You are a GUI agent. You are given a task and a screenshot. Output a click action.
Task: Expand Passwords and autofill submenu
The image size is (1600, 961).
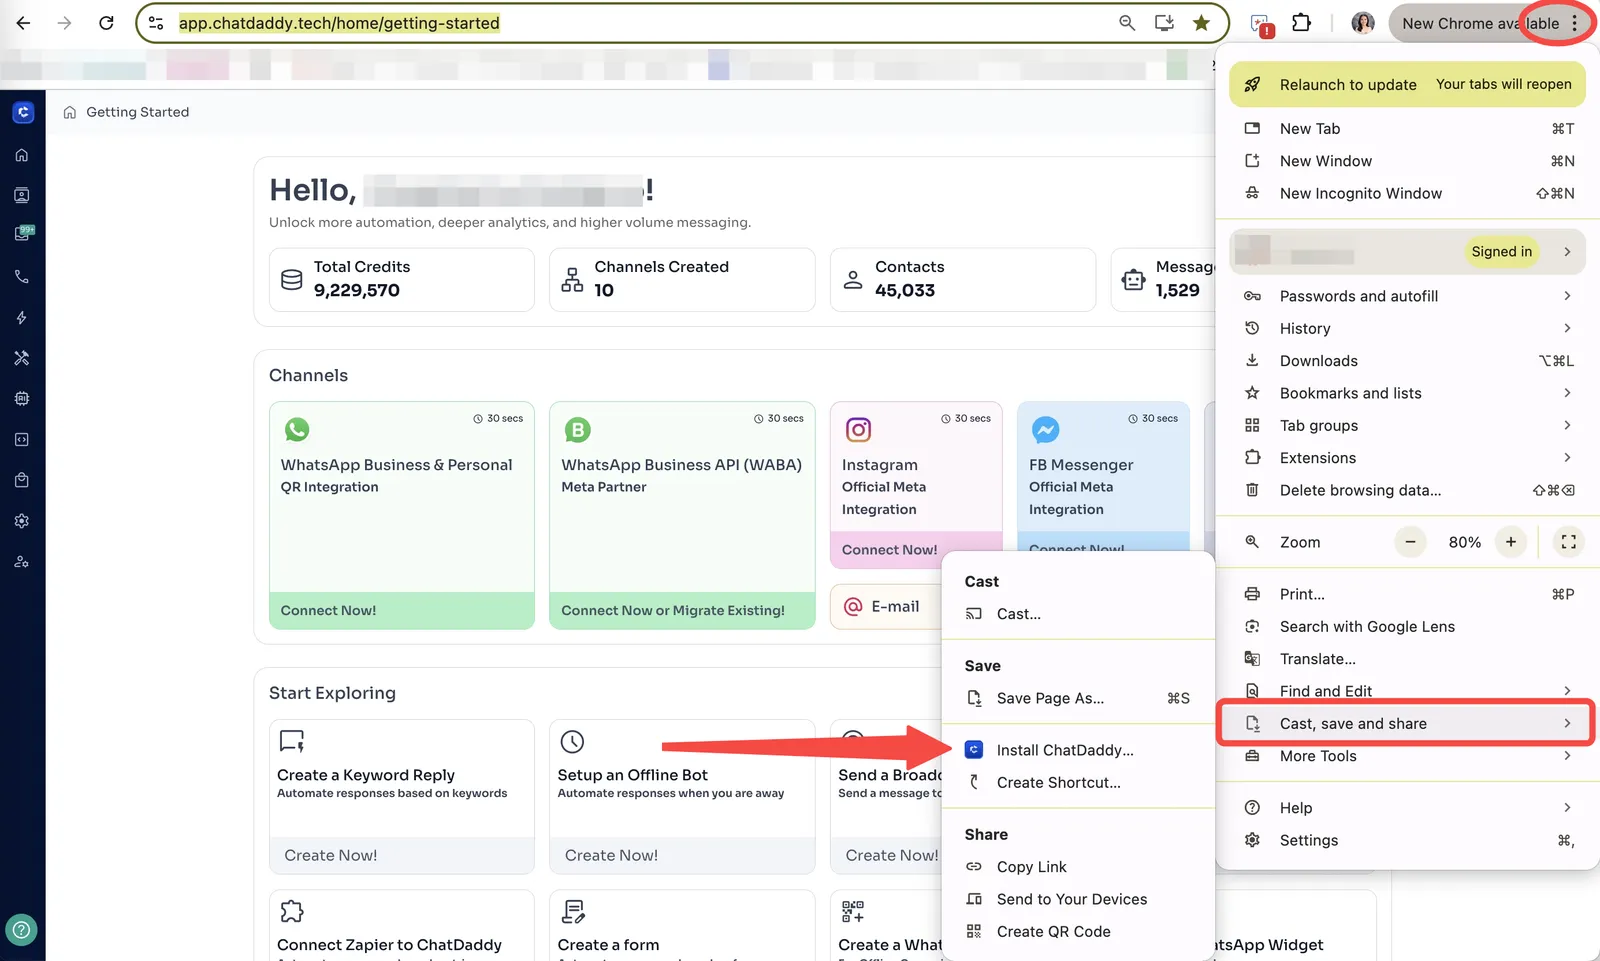point(1406,296)
